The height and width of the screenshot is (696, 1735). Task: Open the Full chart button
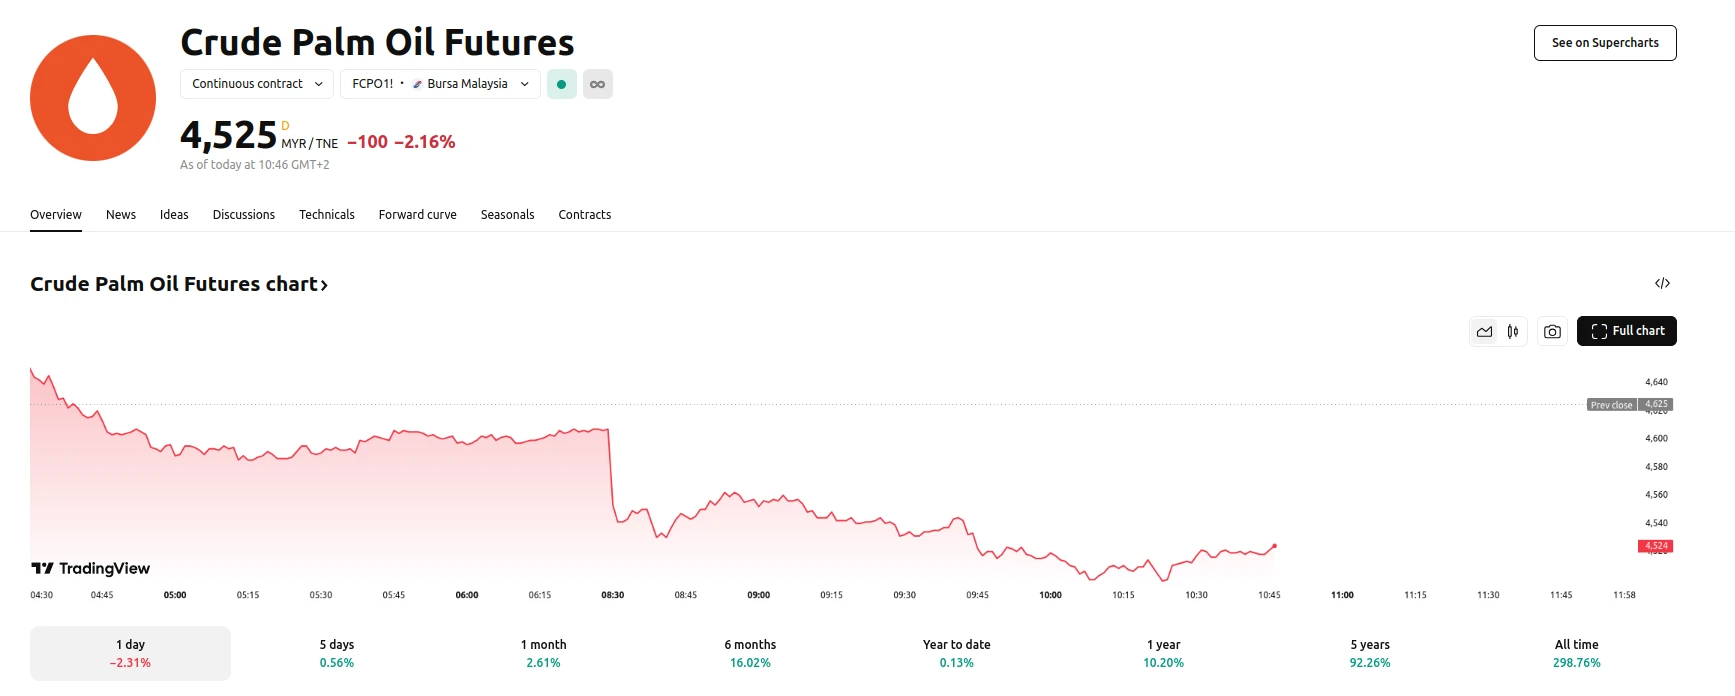[x=1626, y=331]
